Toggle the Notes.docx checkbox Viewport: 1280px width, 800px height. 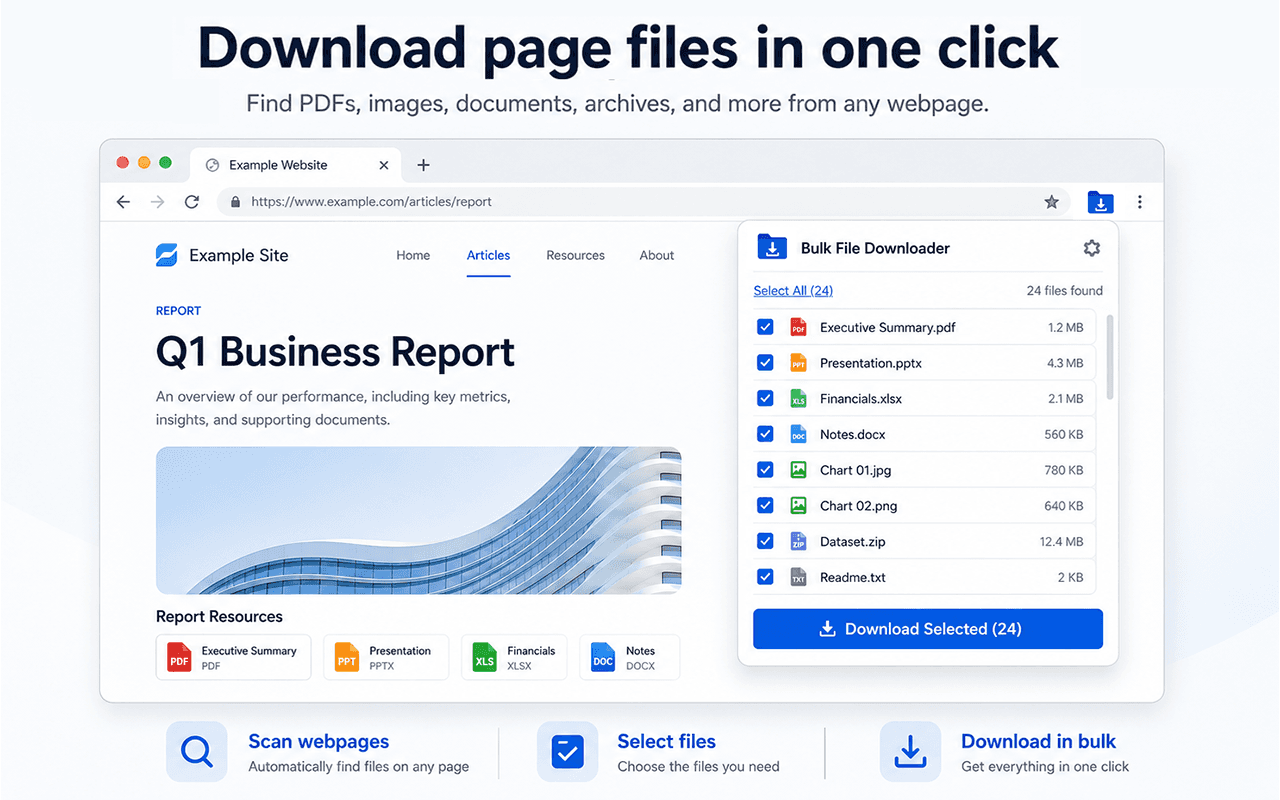(765, 434)
